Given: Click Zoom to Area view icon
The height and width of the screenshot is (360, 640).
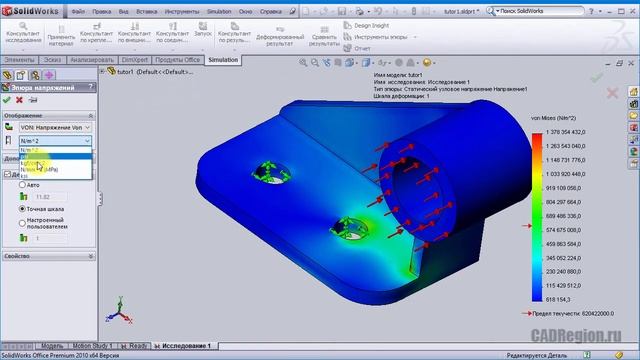Looking at the screenshot, I should coord(315,62).
